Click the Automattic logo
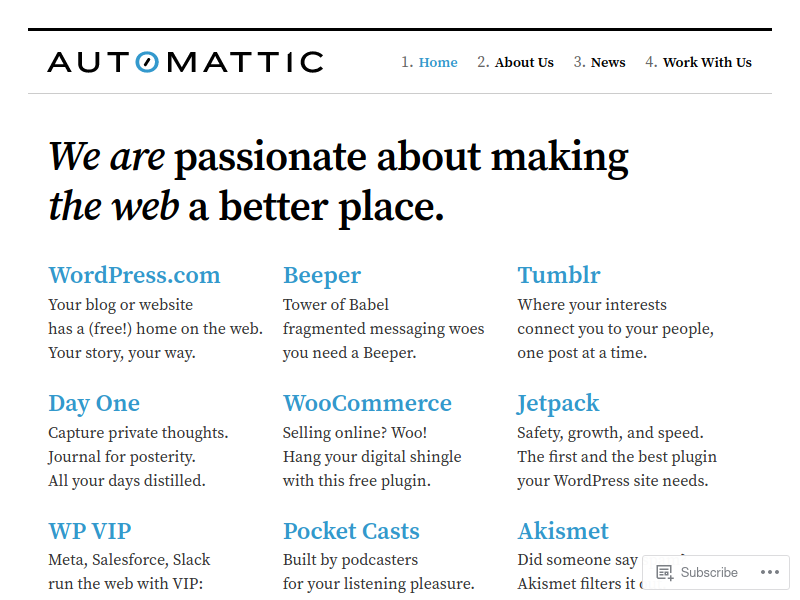This screenshot has height=600, width=800. [x=185, y=62]
